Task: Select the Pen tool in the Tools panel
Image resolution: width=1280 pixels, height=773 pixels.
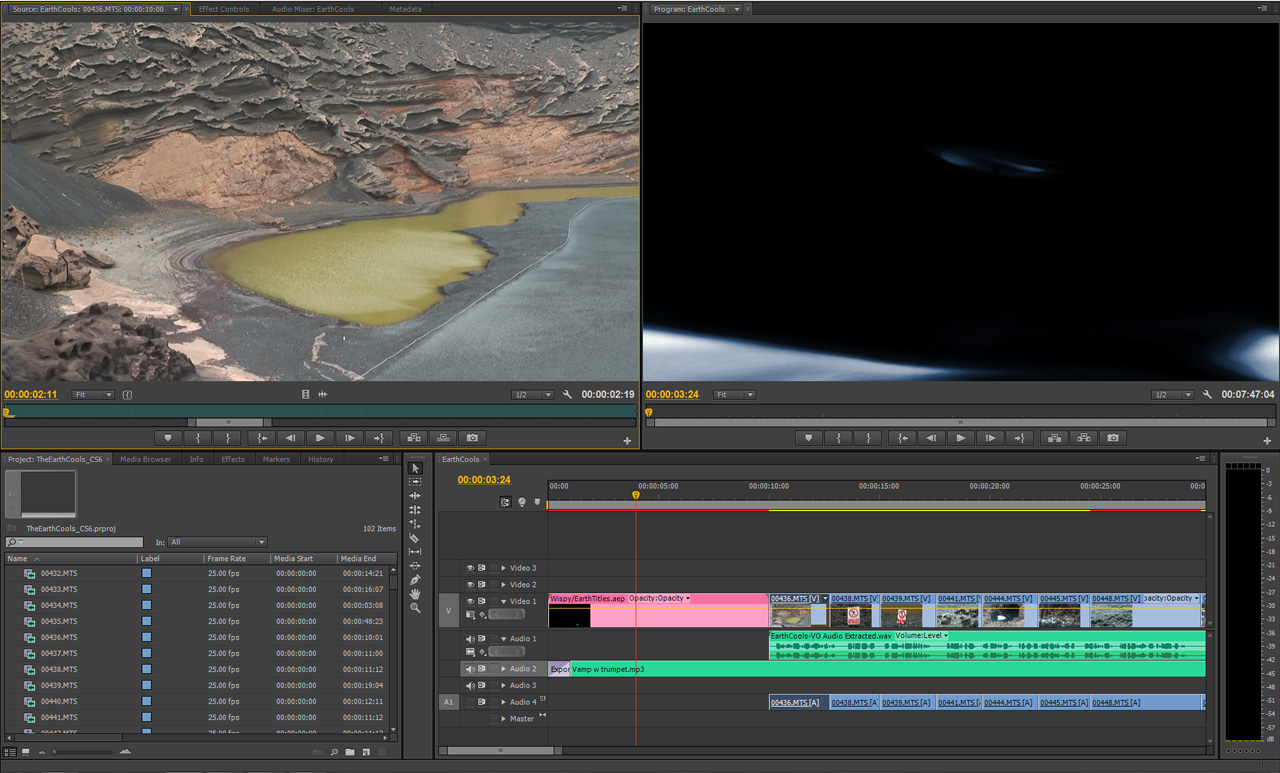Action: point(415,580)
